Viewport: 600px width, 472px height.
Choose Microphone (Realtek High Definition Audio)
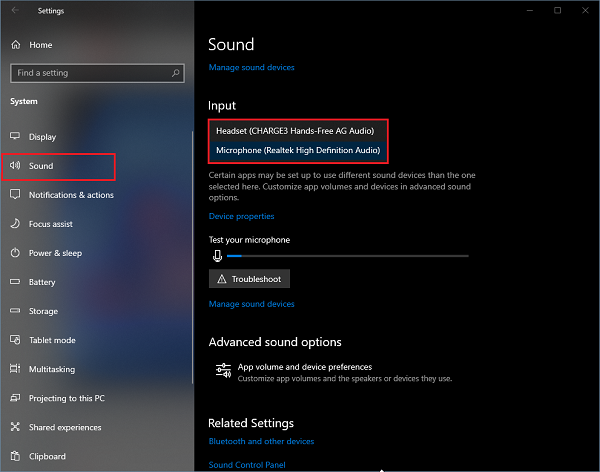click(x=297, y=150)
